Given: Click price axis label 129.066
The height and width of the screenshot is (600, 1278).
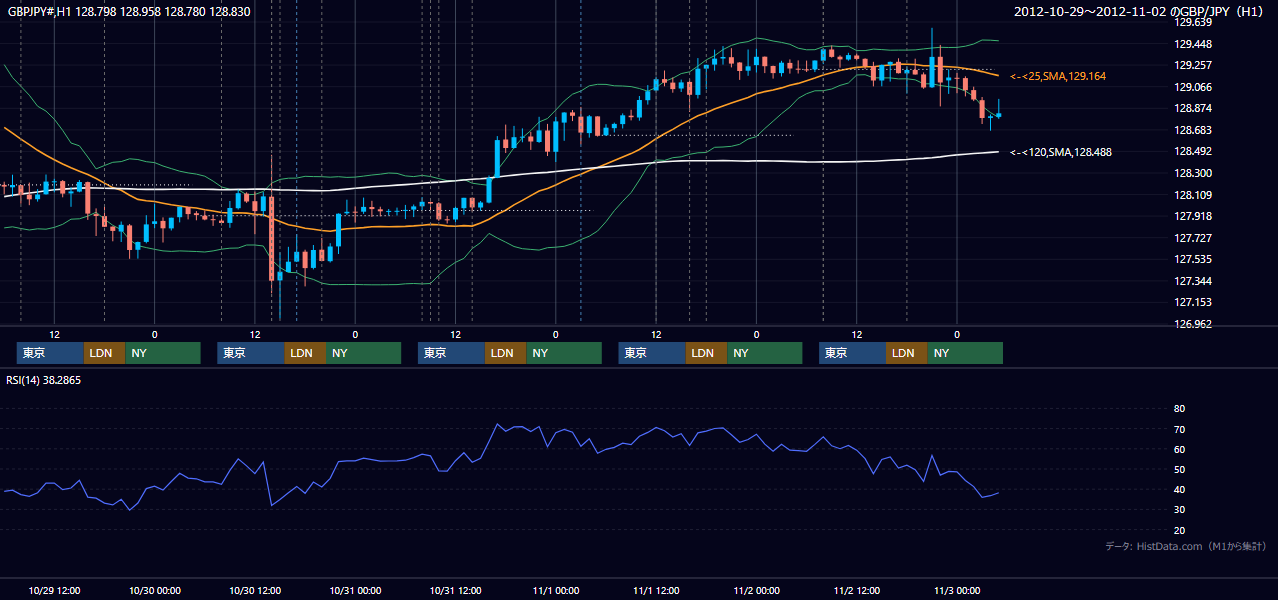Looking at the screenshot, I should 1192,87.
